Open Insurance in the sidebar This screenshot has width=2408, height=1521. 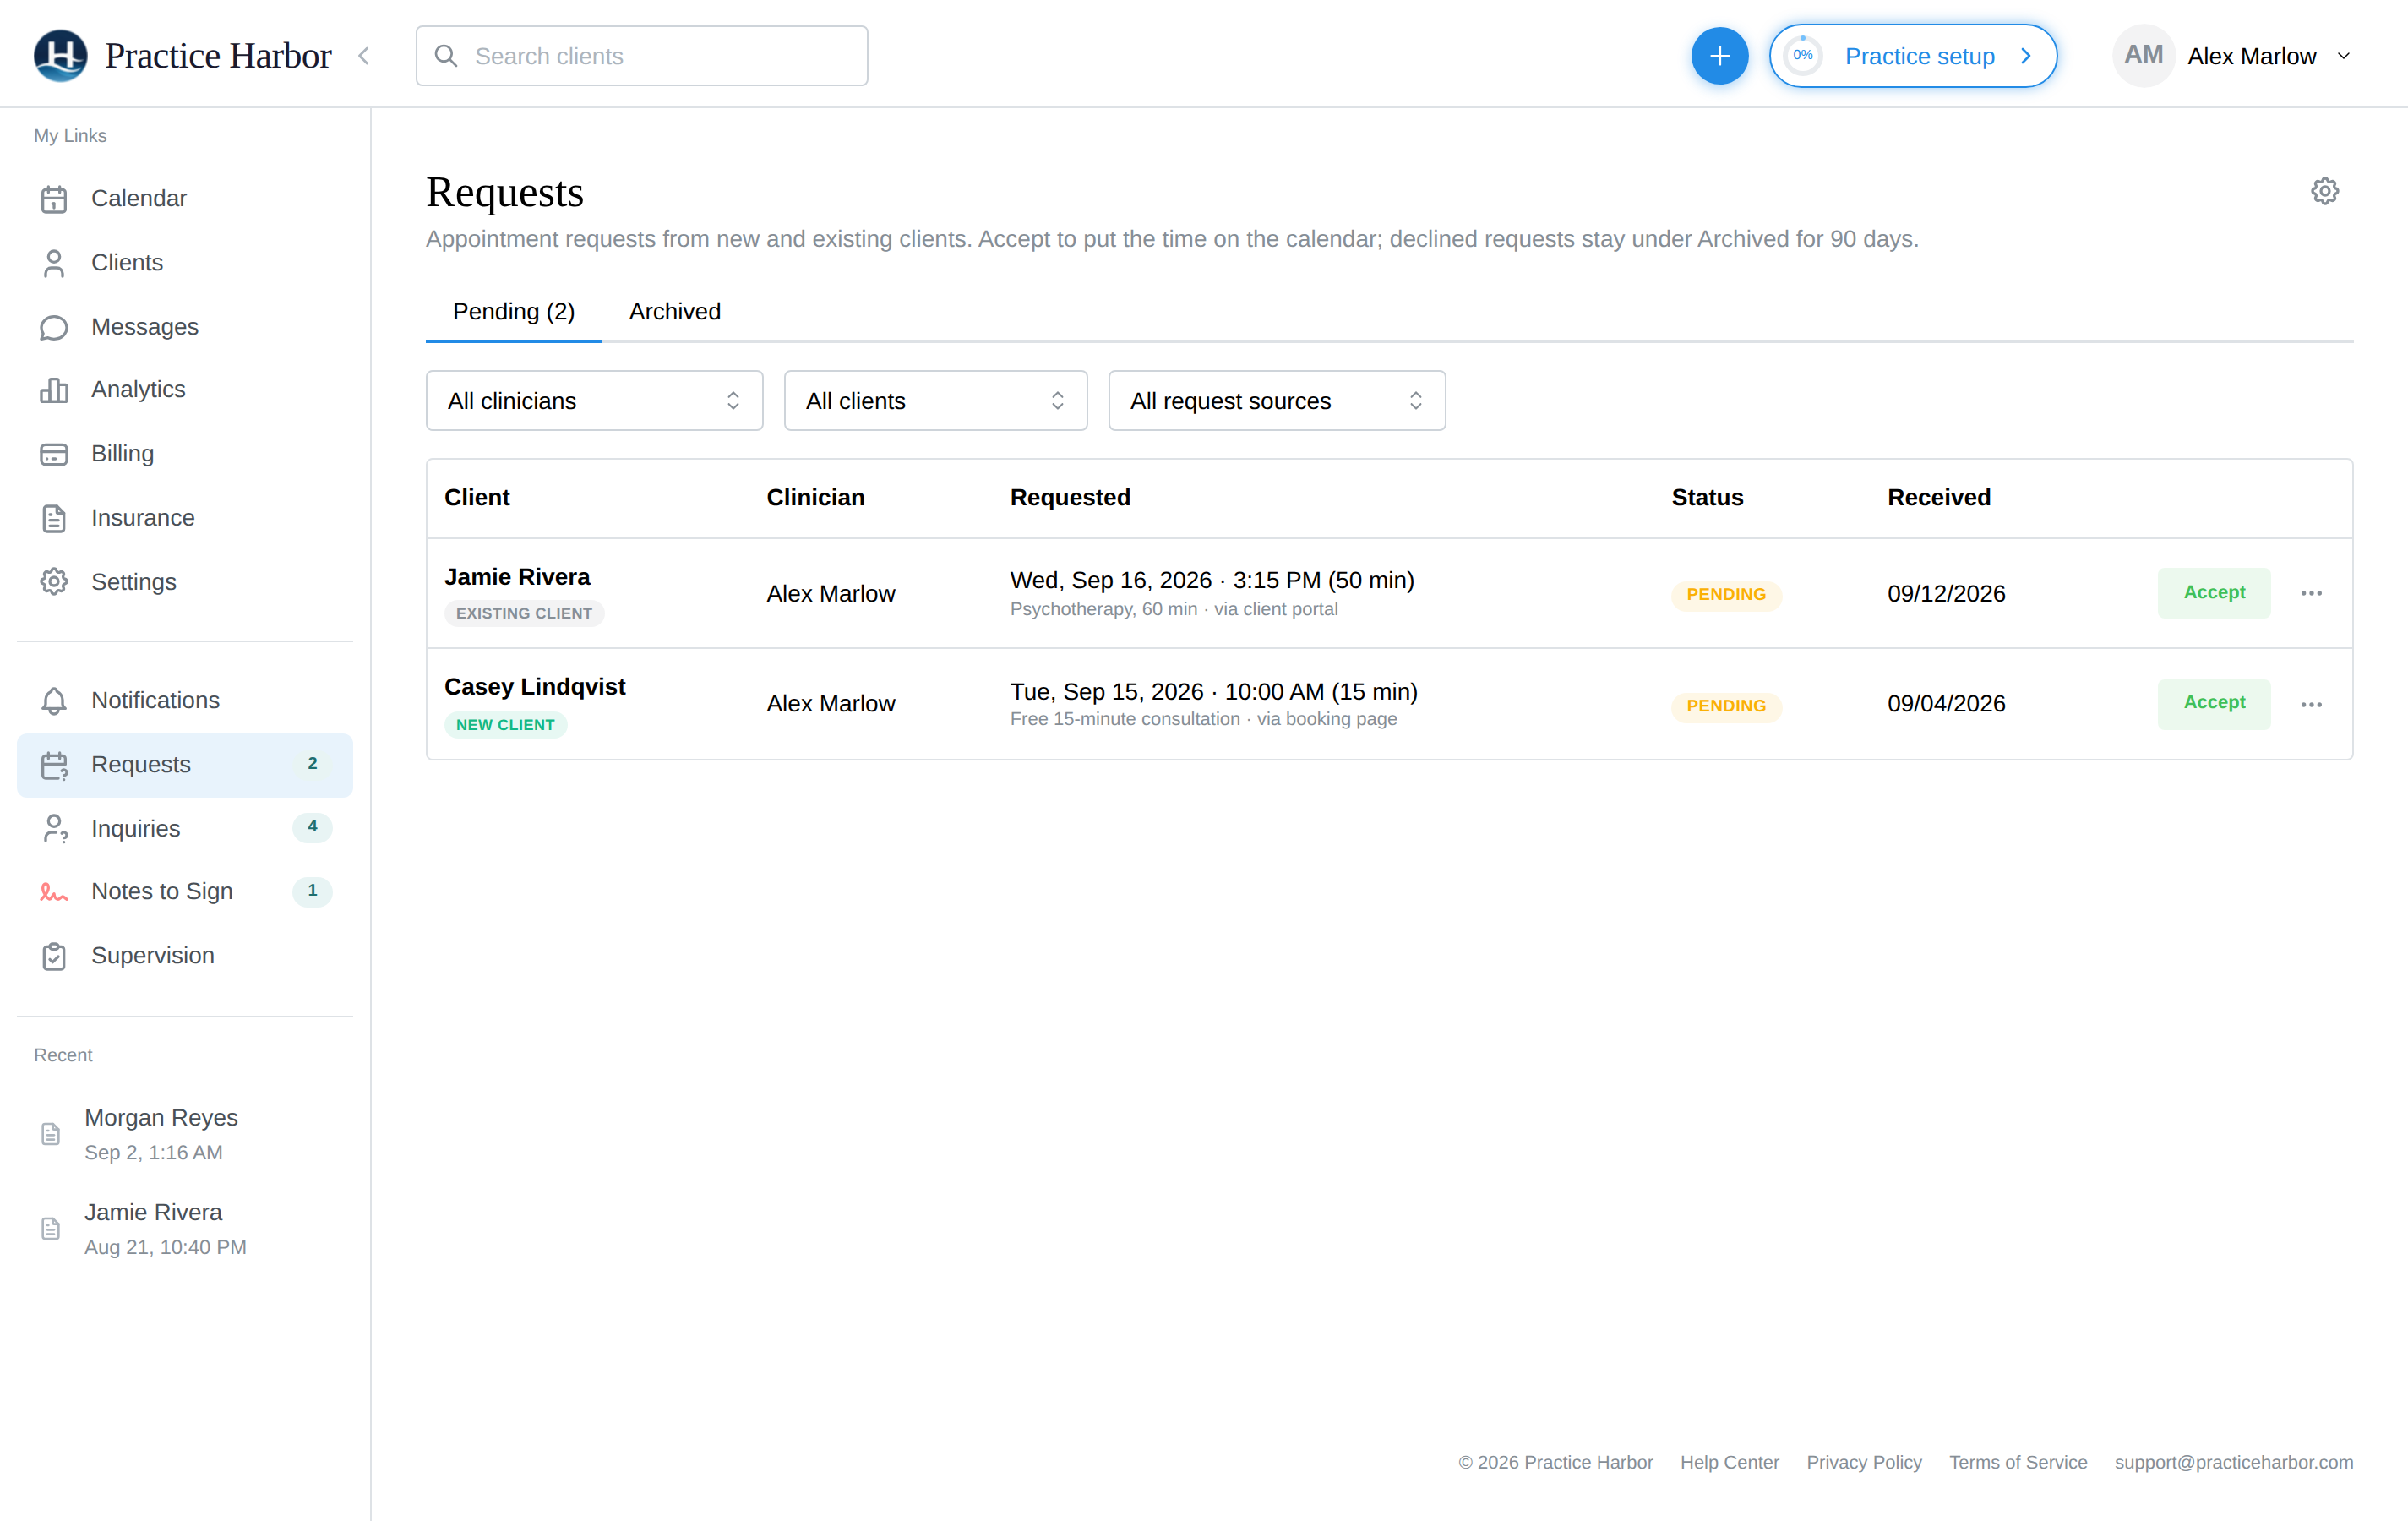tap(185, 518)
